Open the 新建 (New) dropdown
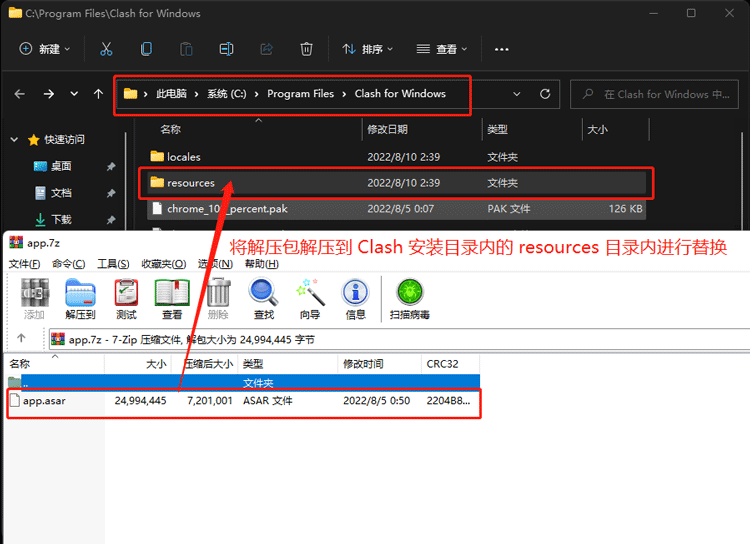This screenshot has height=544, width=750. tap(46, 49)
